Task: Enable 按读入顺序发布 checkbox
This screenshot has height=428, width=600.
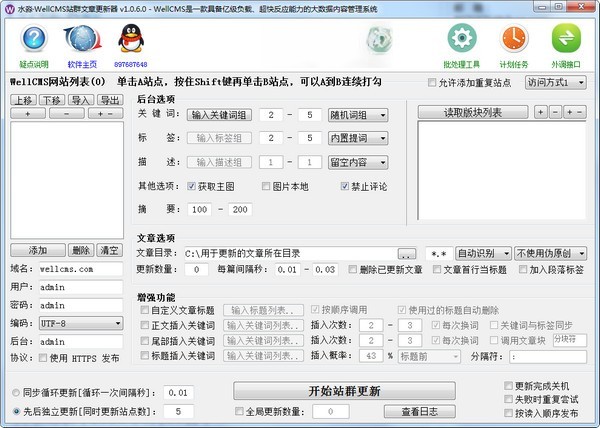Action: (x=508, y=413)
